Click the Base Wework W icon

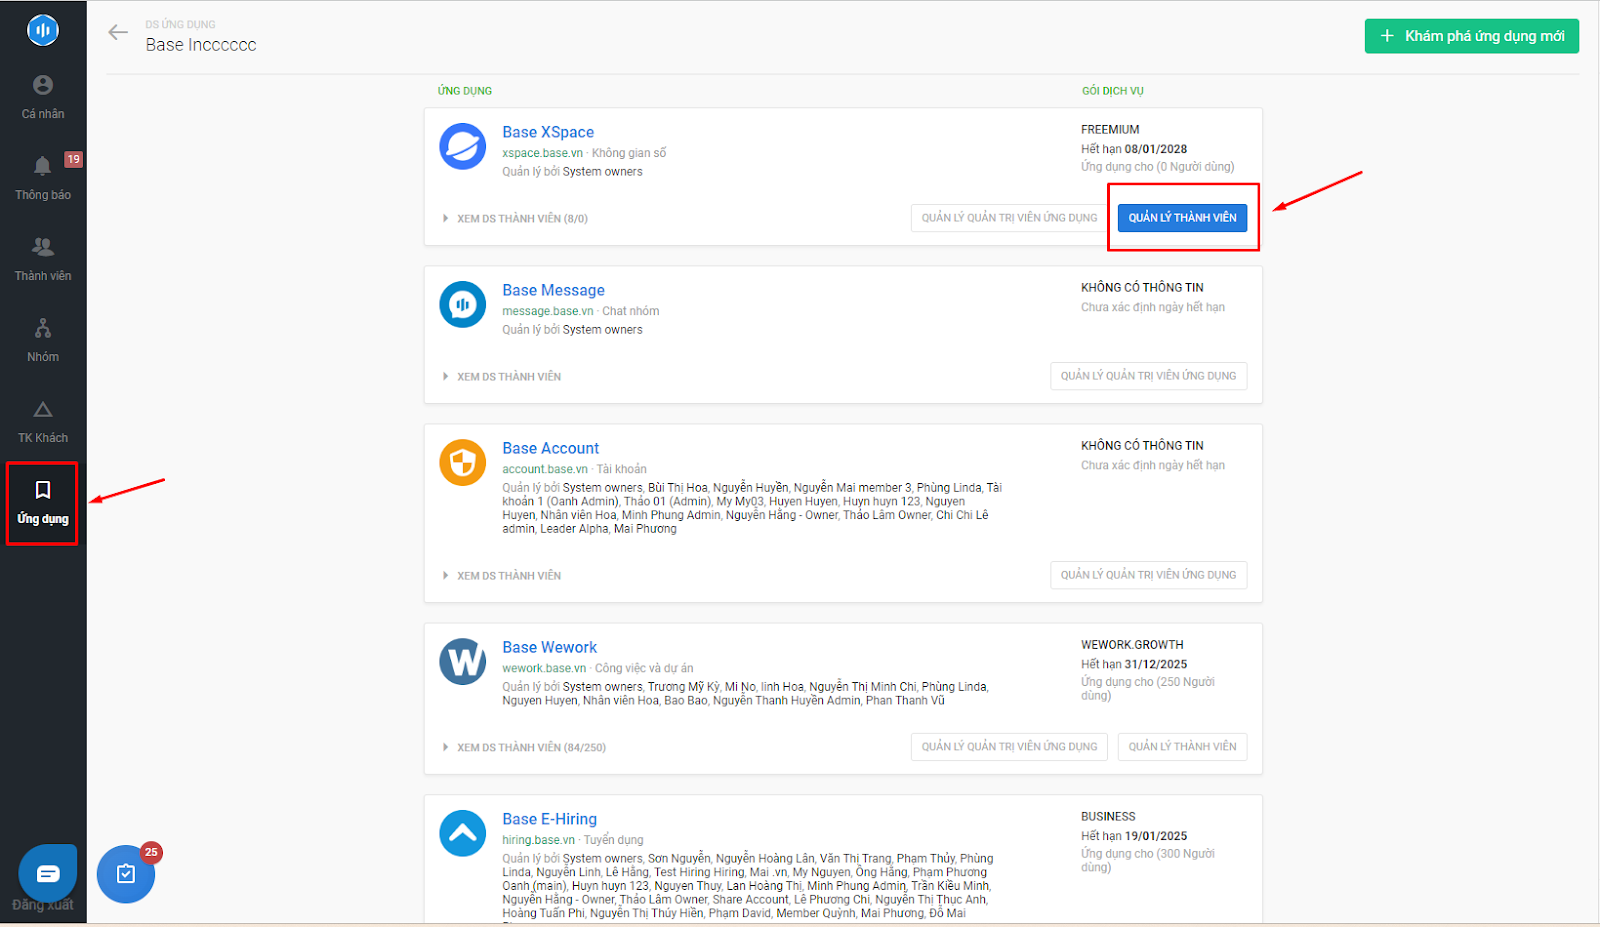point(463,662)
